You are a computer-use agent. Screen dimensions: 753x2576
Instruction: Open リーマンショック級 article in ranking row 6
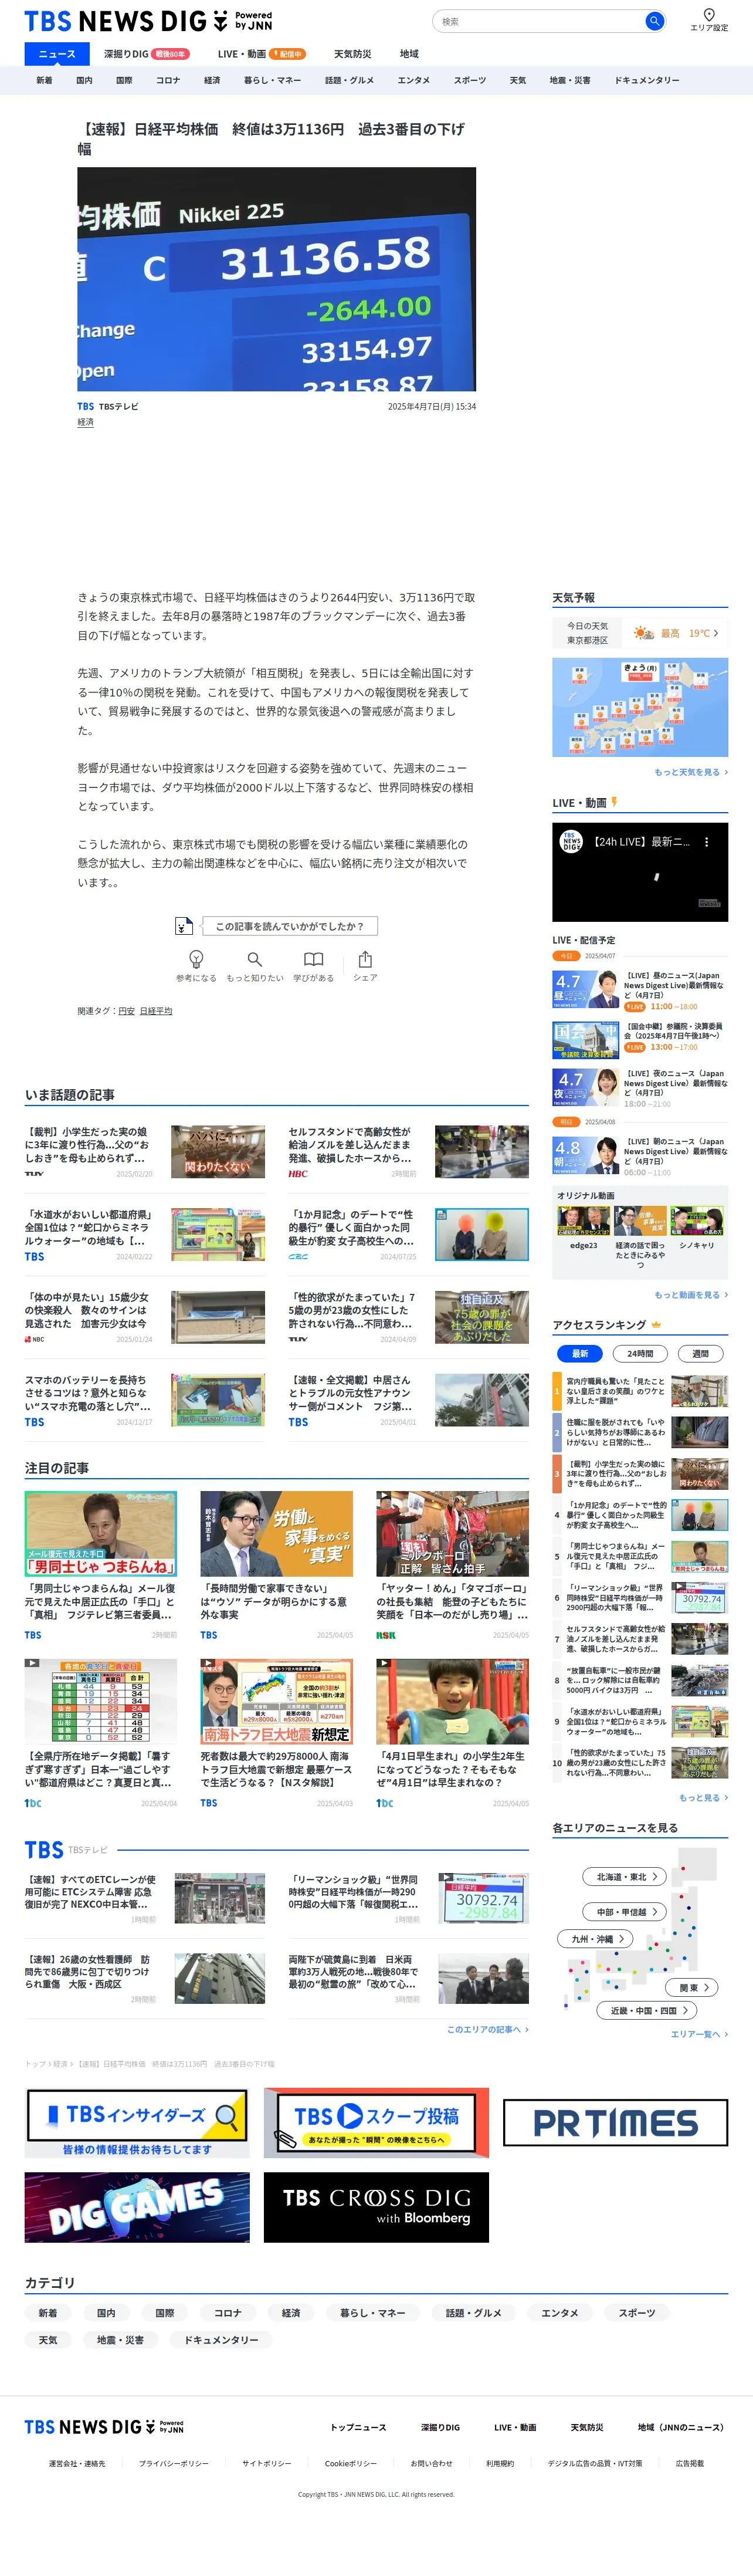640,1598
